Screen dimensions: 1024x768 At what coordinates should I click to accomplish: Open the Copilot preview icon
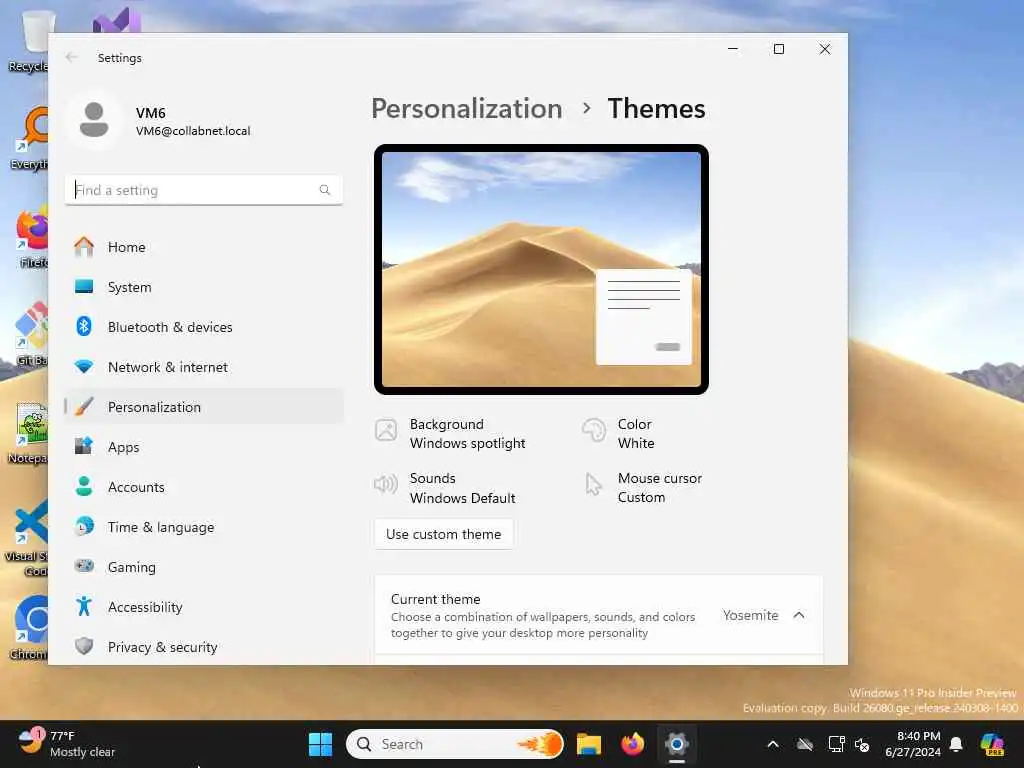click(992, 744)
